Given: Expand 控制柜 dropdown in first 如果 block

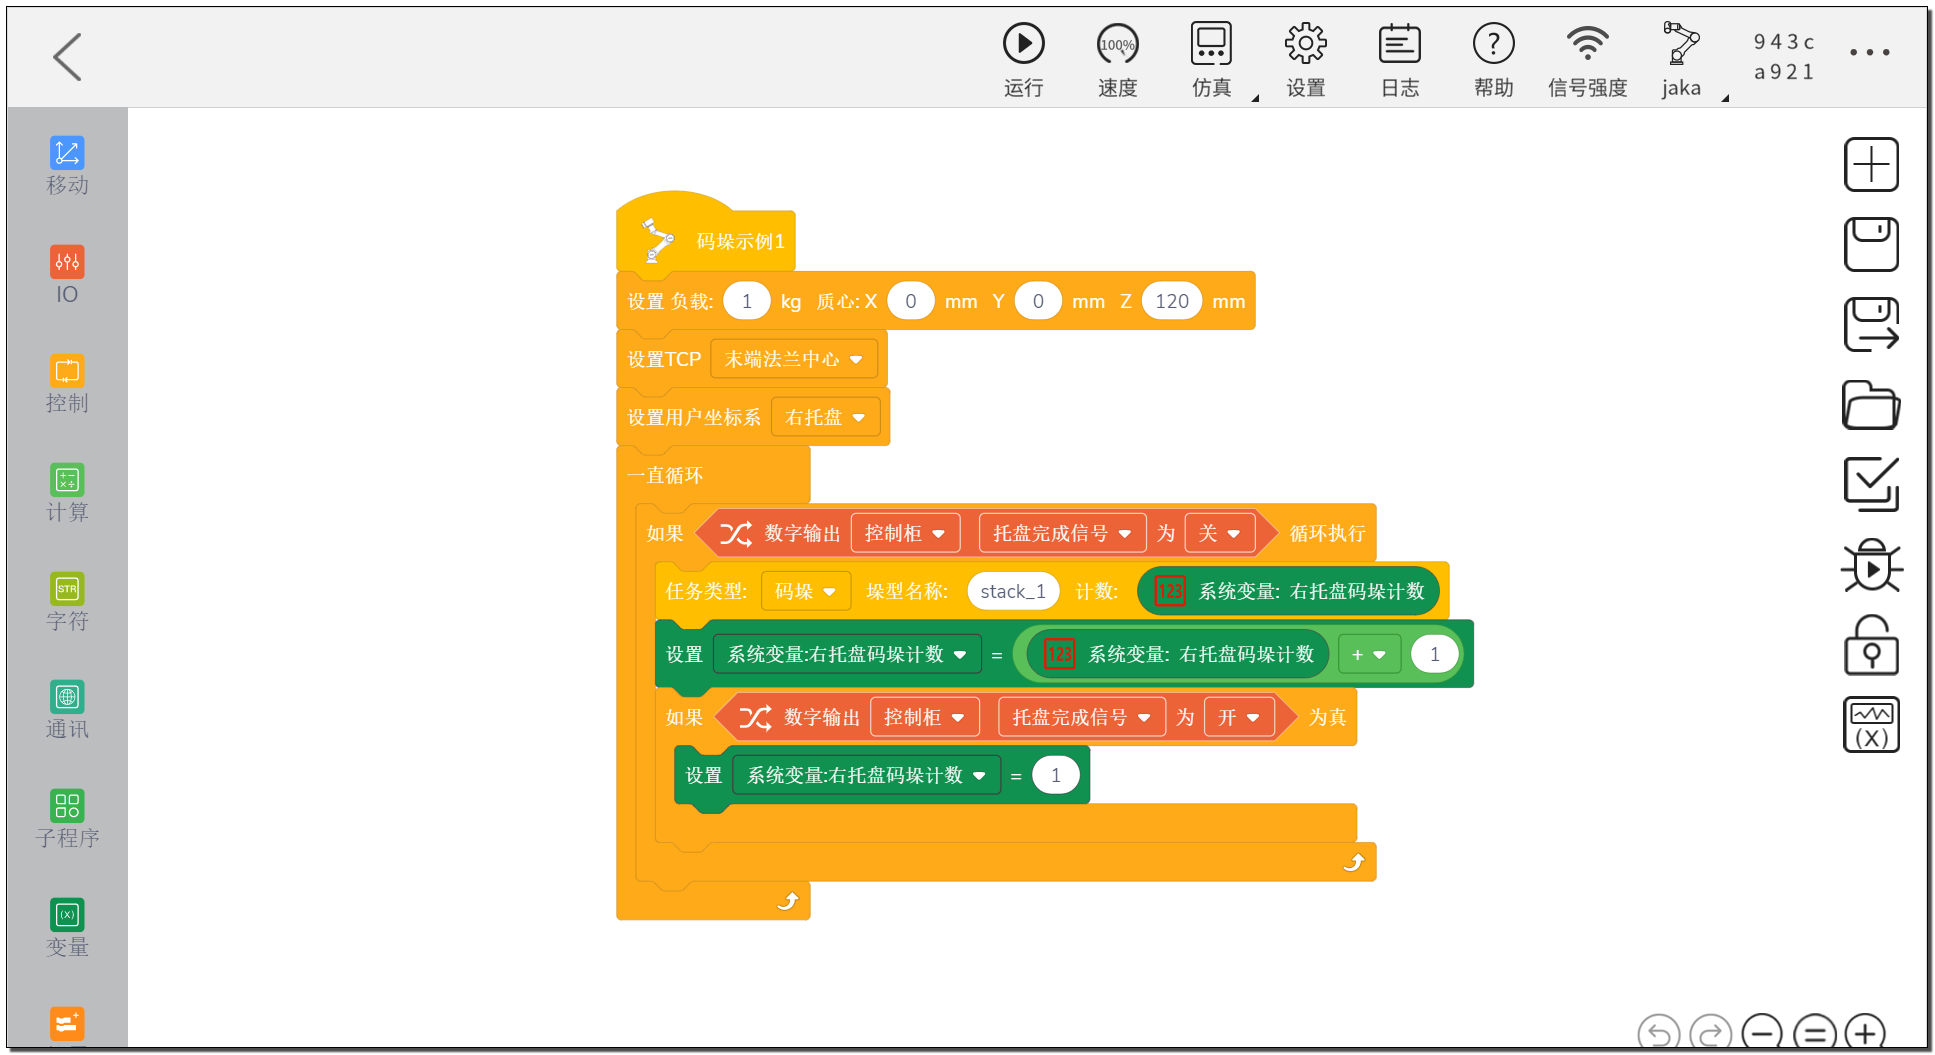Looking at the screenshot, I should tap(905, 533).
